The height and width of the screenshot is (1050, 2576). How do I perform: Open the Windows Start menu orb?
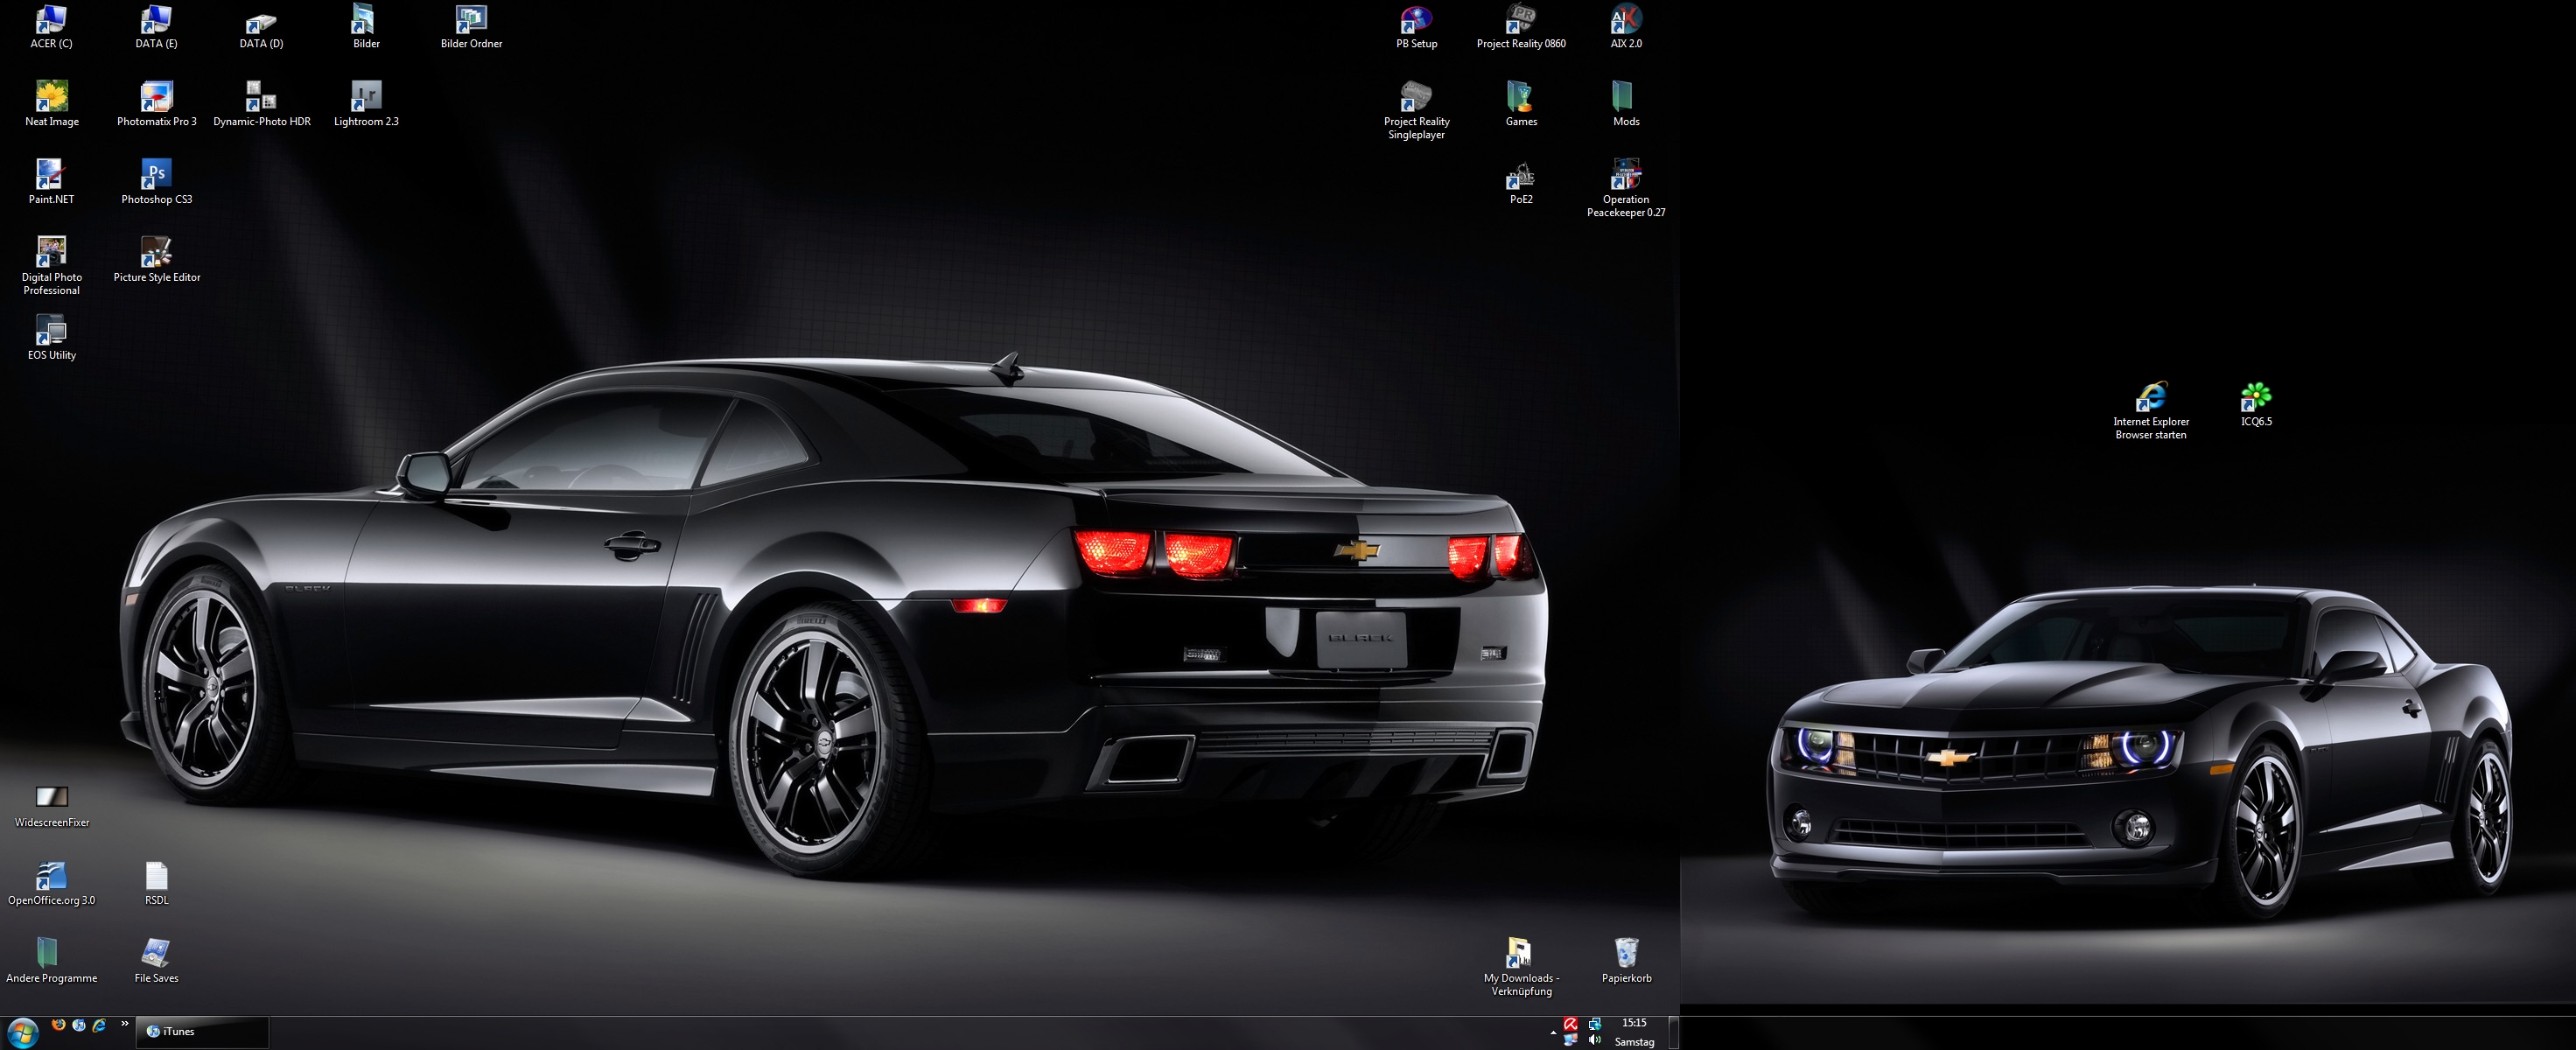tap(22, 1032)
